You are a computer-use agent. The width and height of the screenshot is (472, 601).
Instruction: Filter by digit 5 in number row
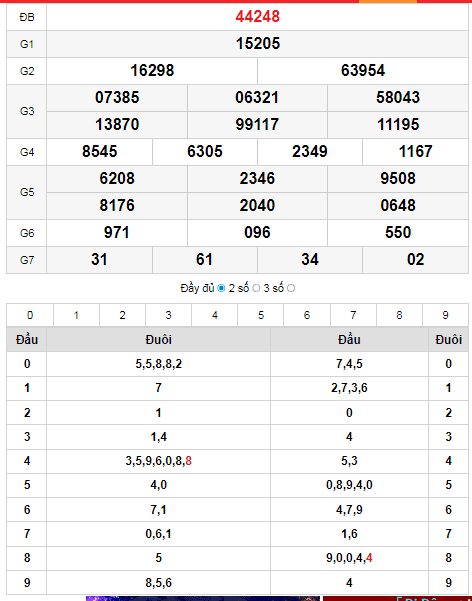(x=261, y=315)
